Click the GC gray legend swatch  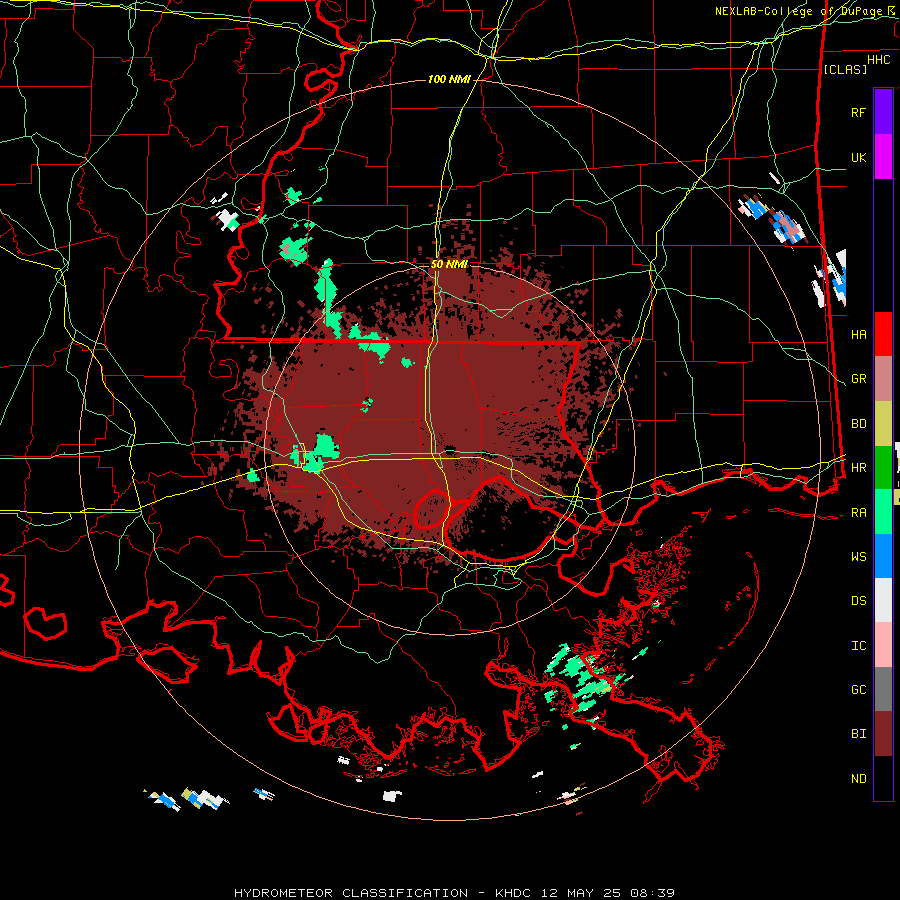point(883,689)
